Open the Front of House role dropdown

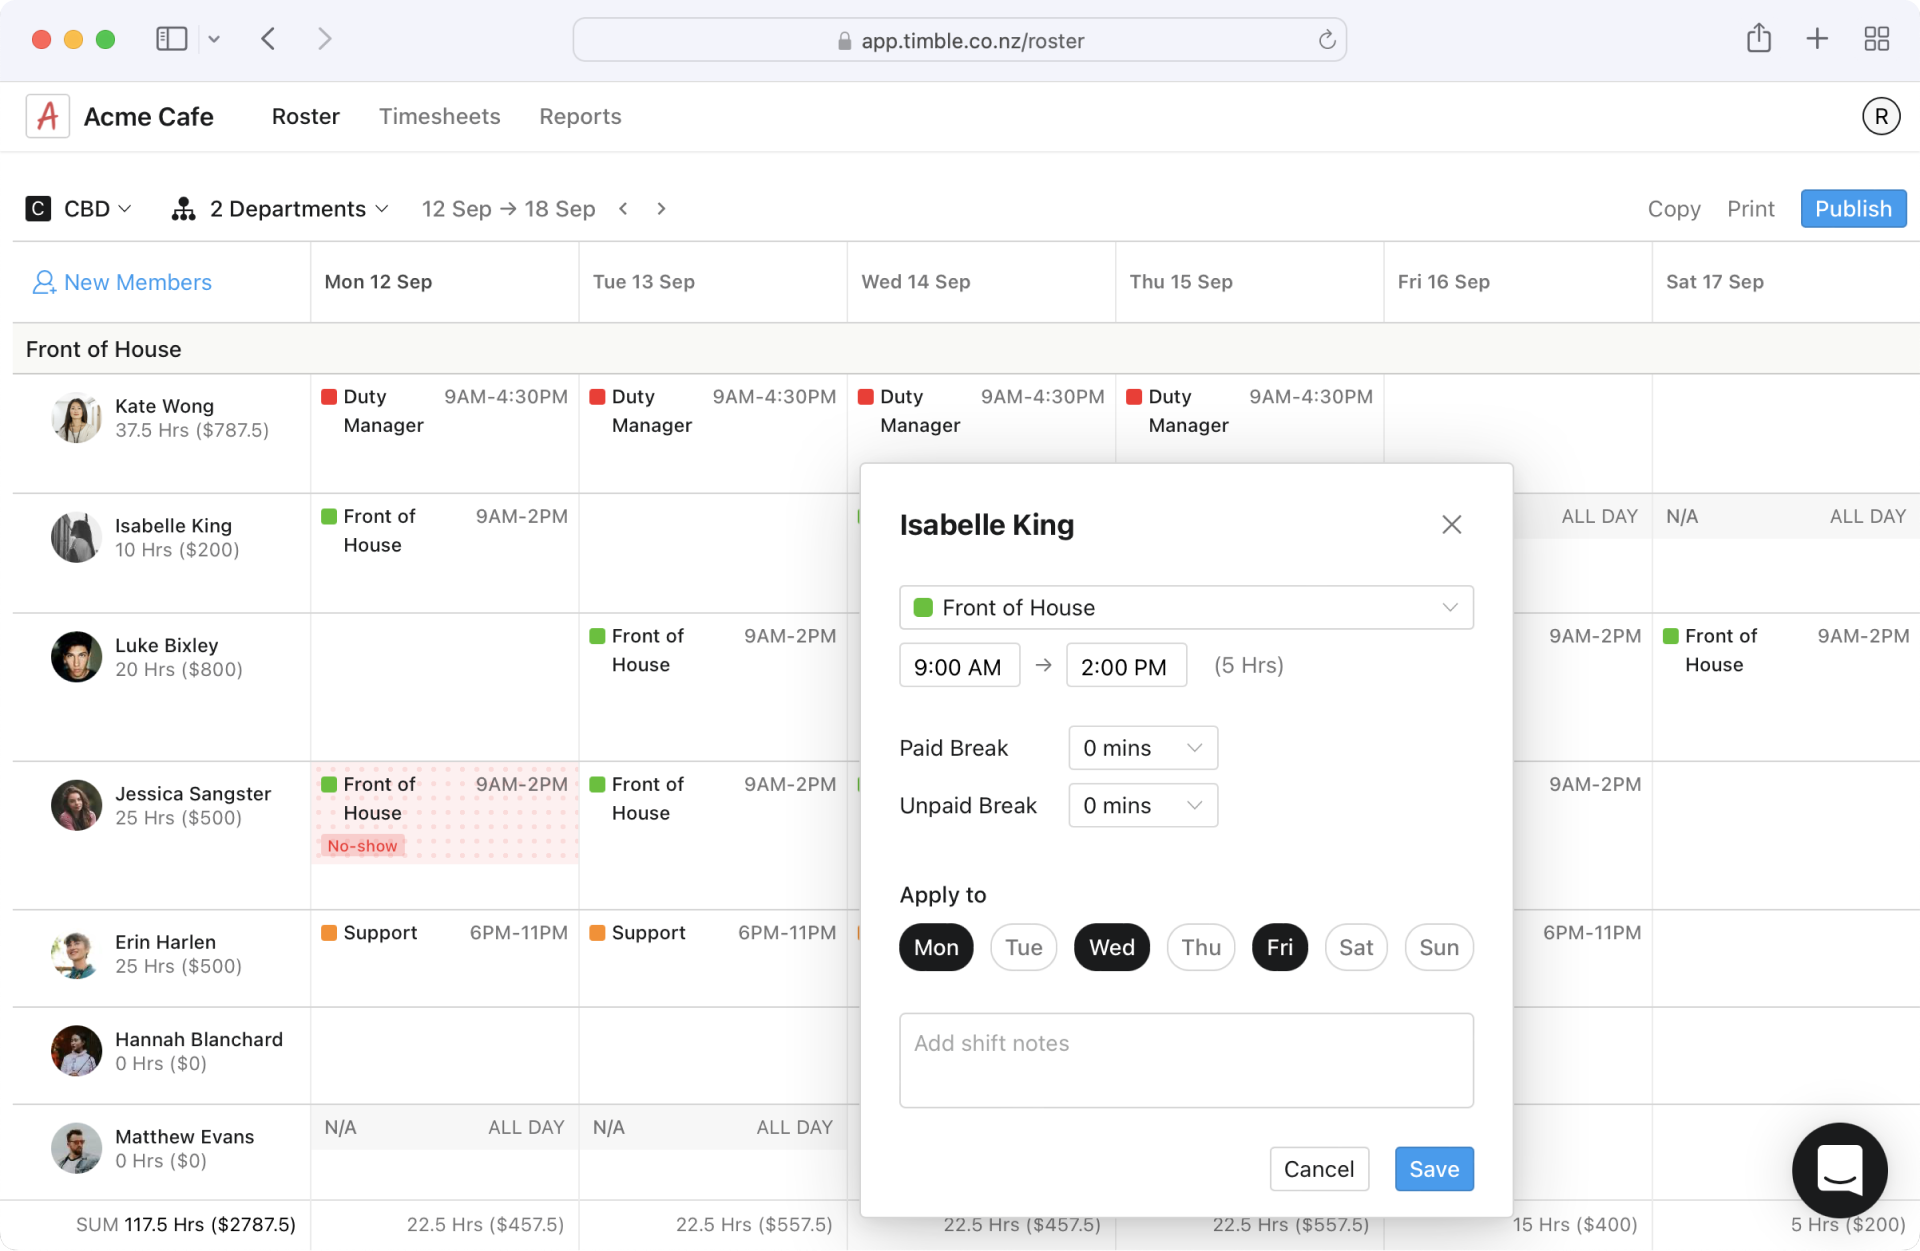click(1185, 607)
